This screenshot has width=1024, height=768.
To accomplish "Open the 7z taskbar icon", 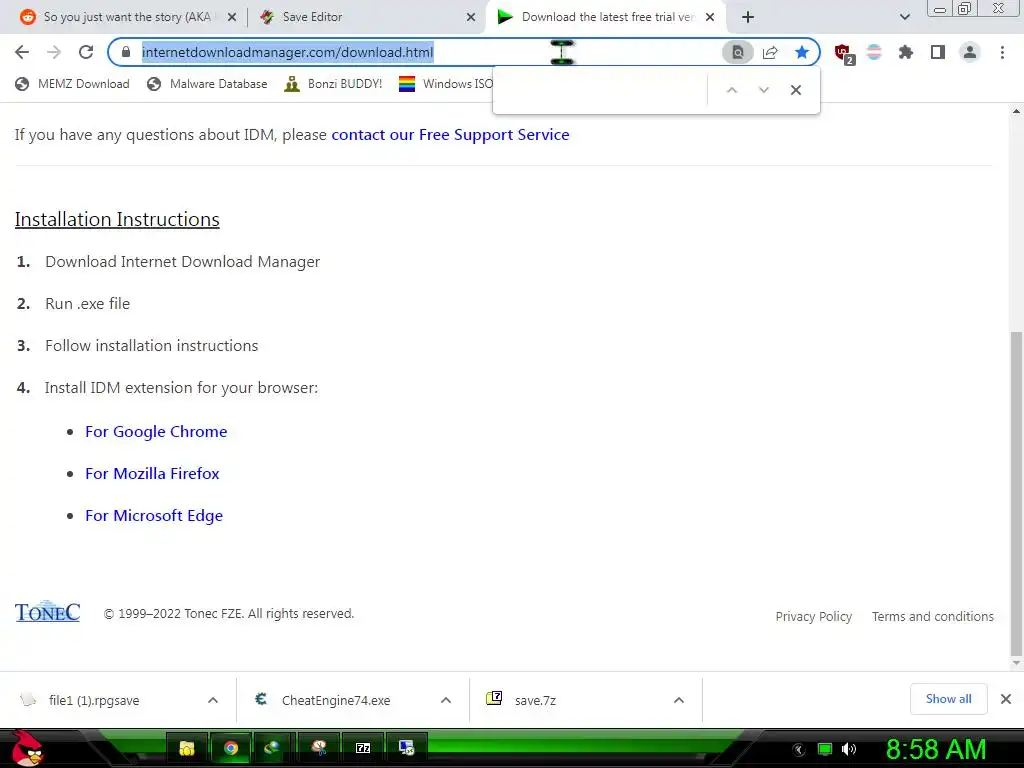I will [363, 748].
